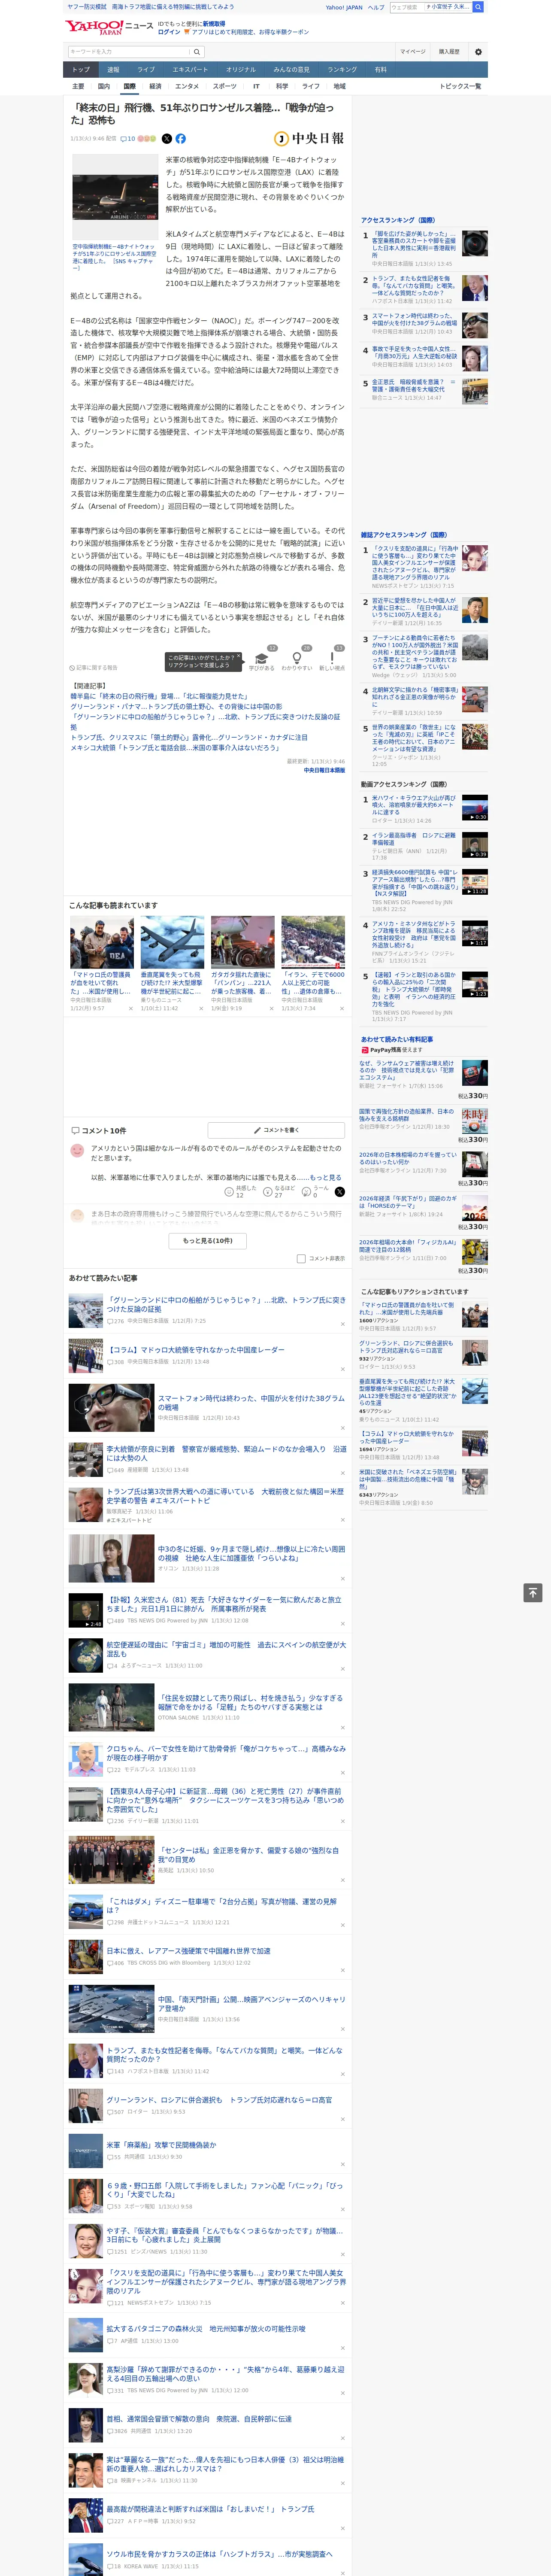The image size is (551, 2576).
Task: Click the Yahoo! JAPAN News logo
Action: 109,27
